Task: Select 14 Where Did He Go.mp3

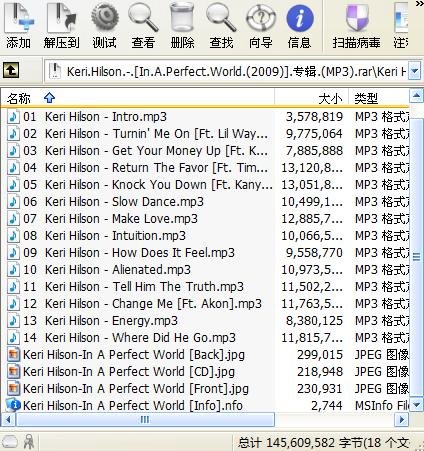Action: [121, 338]
